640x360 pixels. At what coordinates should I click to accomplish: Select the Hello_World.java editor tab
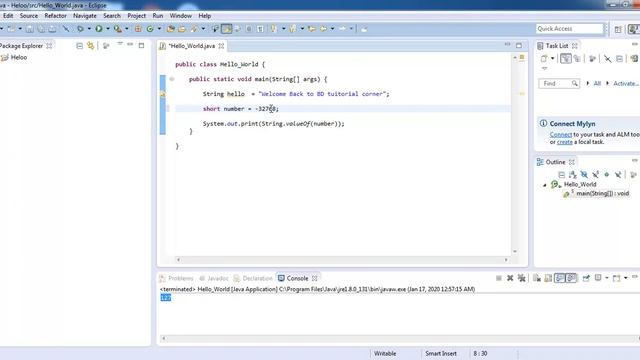pos(192,46)
